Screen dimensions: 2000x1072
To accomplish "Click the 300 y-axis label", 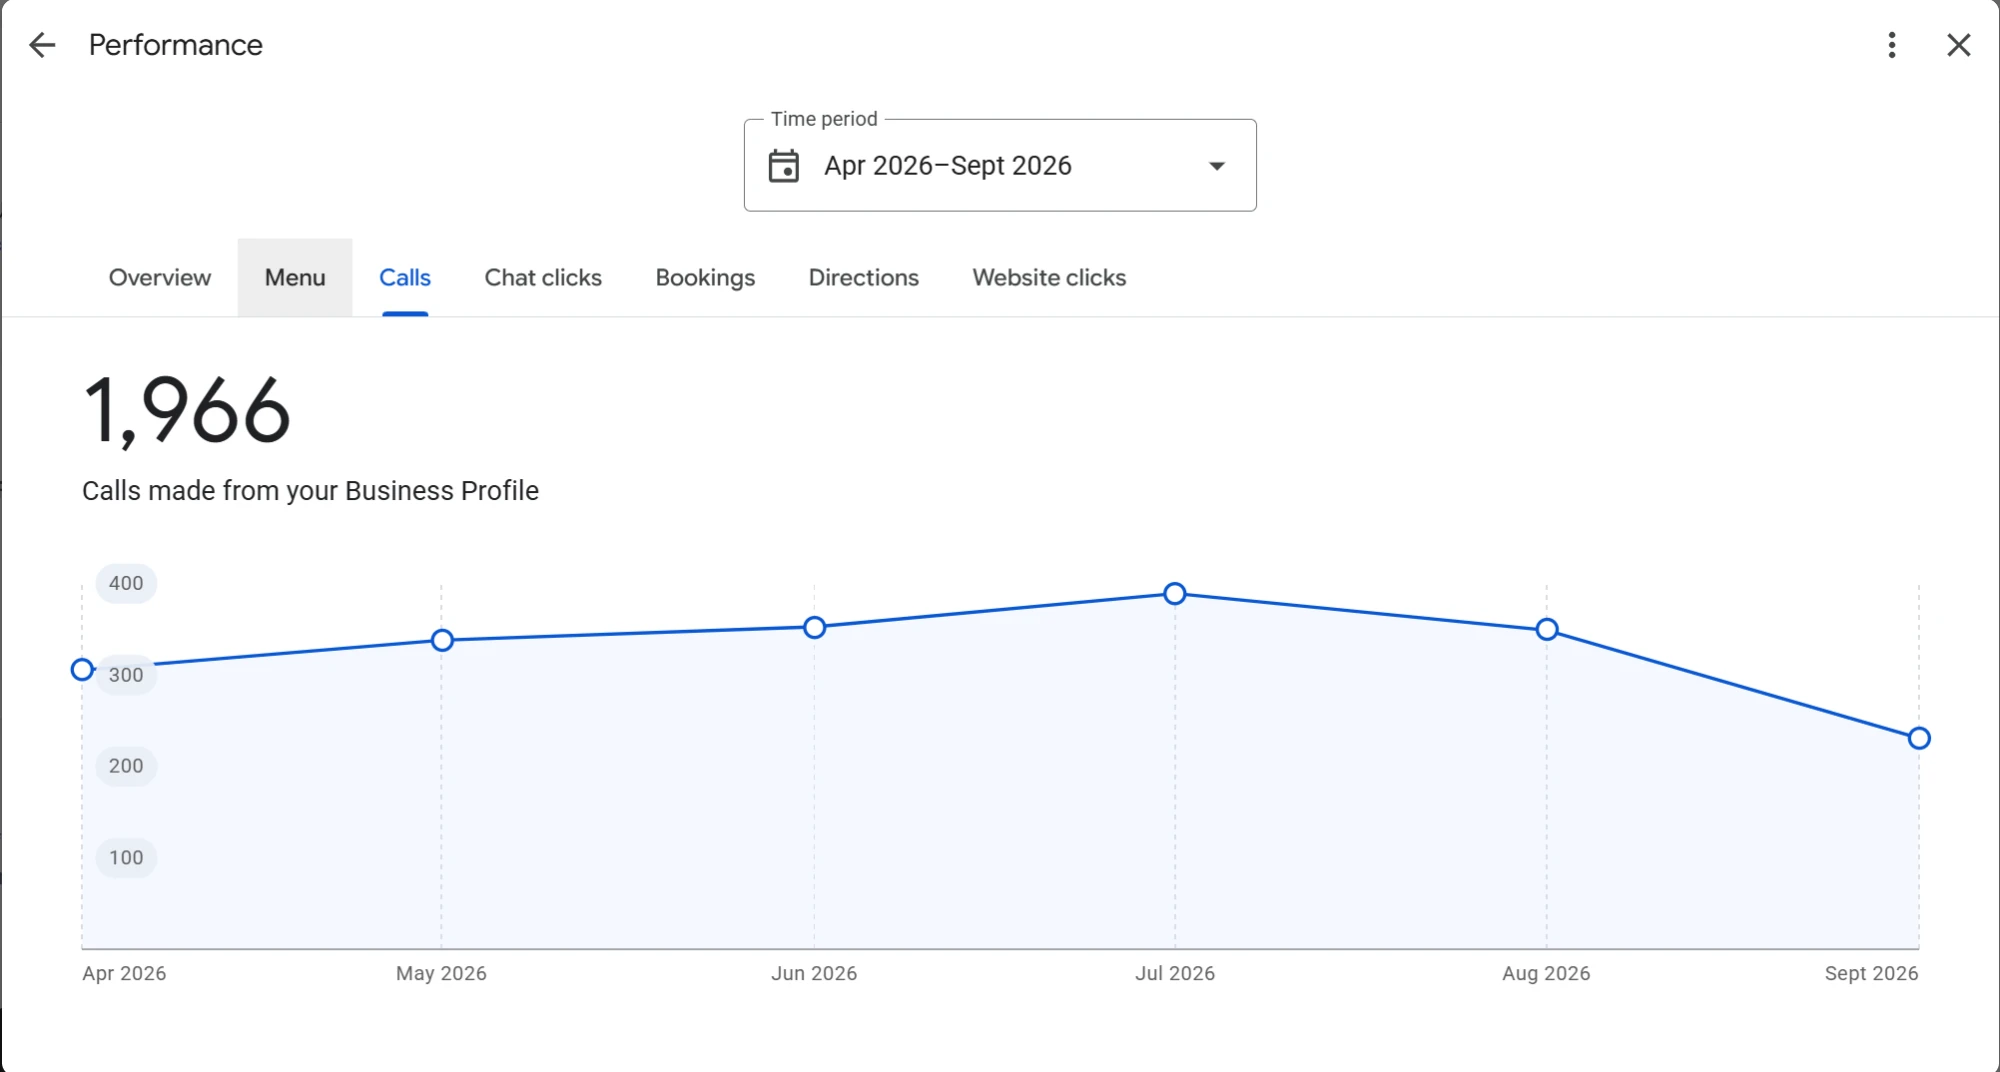I will 126,675.
